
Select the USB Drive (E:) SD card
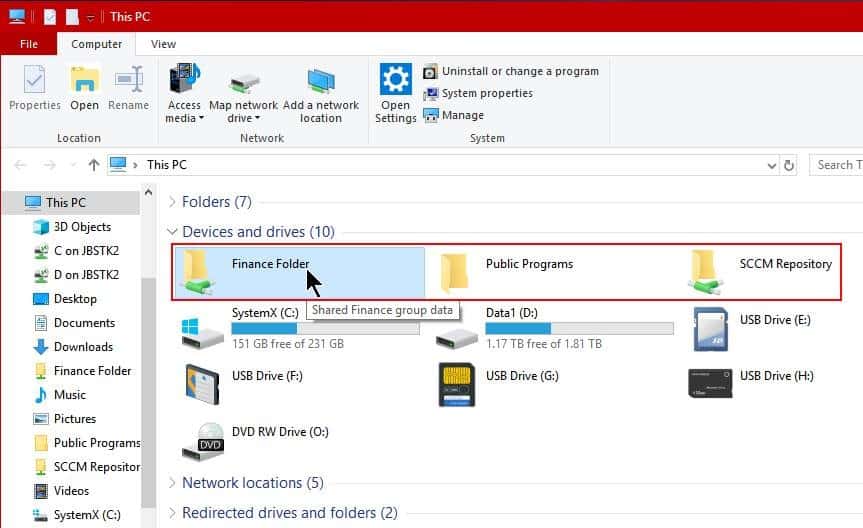click(711, 329)
